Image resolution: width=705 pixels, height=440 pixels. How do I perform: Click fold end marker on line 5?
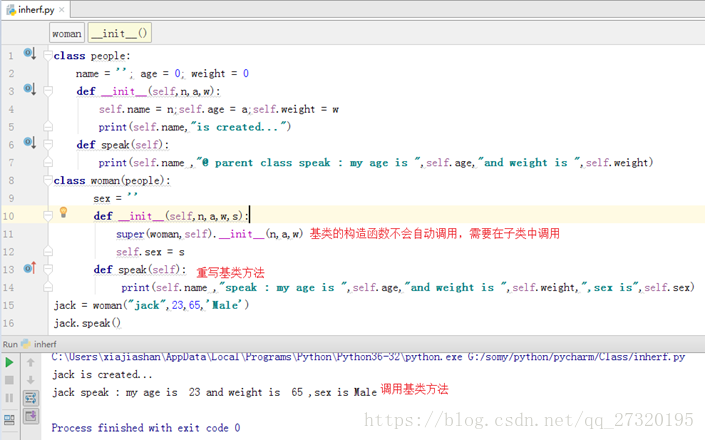tap(48, 126)
